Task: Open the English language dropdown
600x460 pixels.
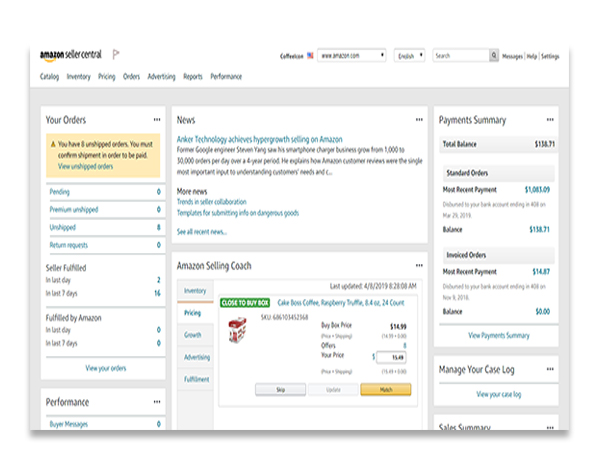Action: 410,56
